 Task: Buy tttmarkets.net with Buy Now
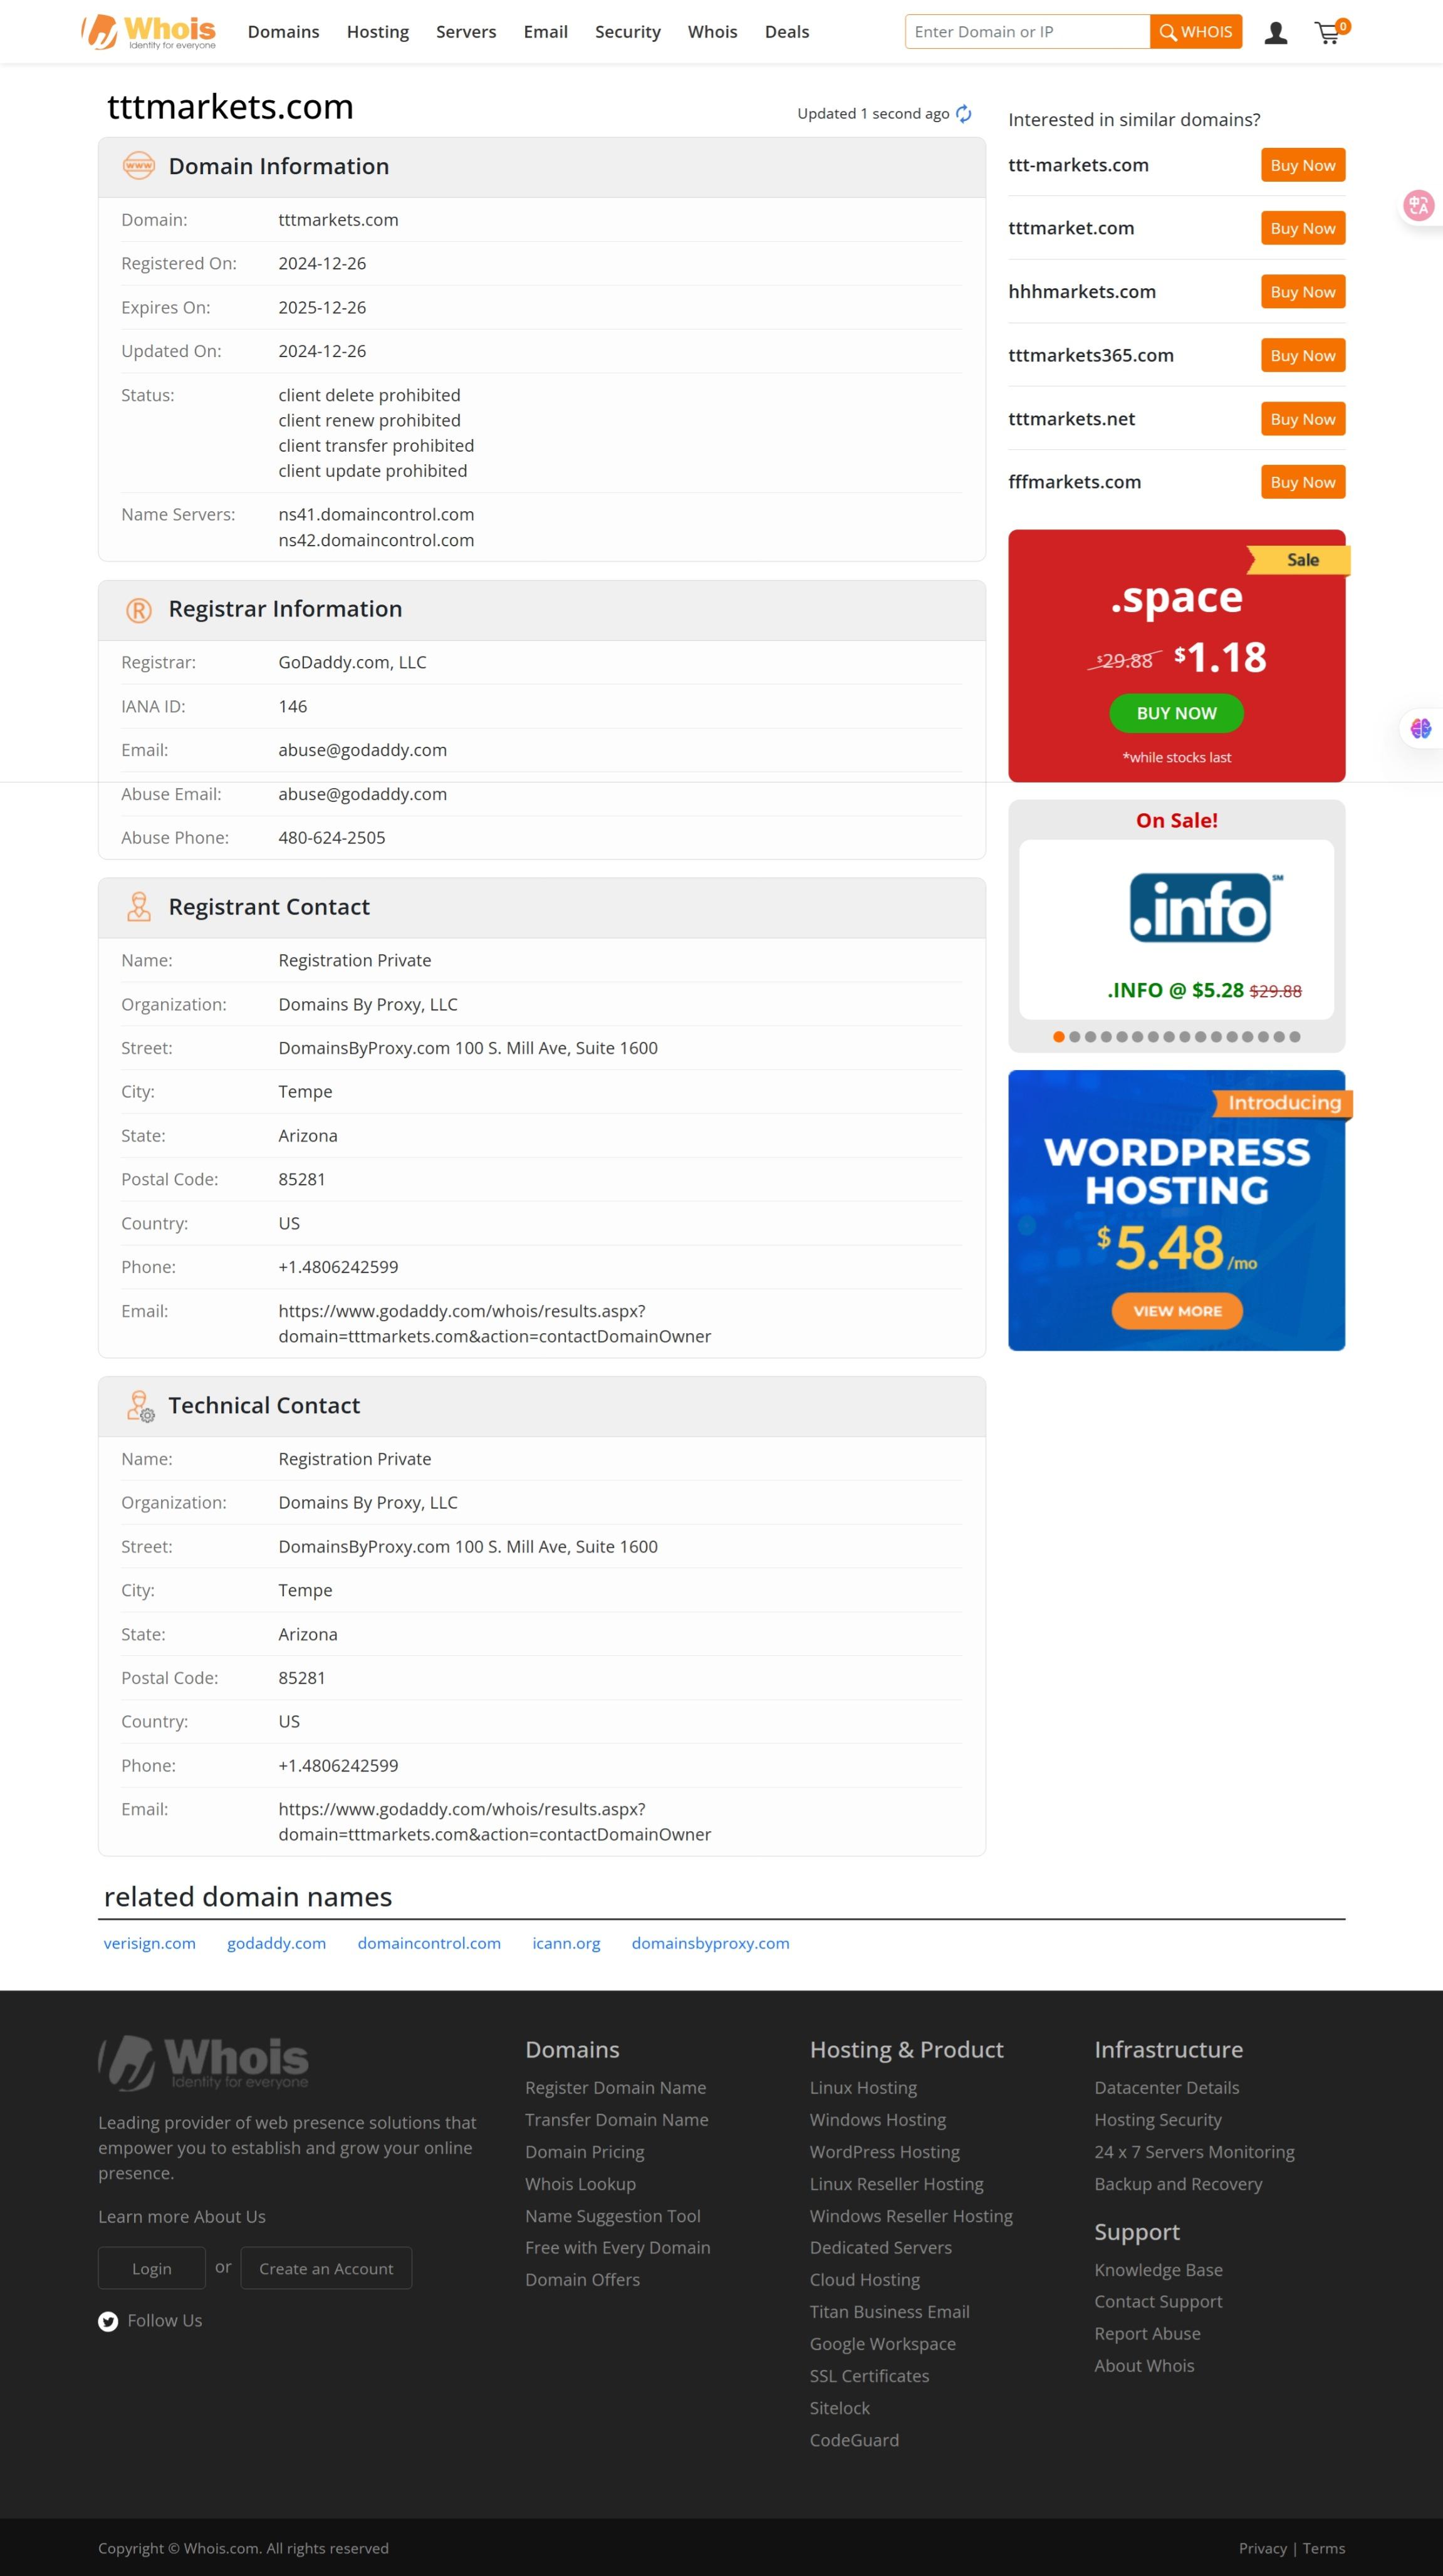(1303, 419)
